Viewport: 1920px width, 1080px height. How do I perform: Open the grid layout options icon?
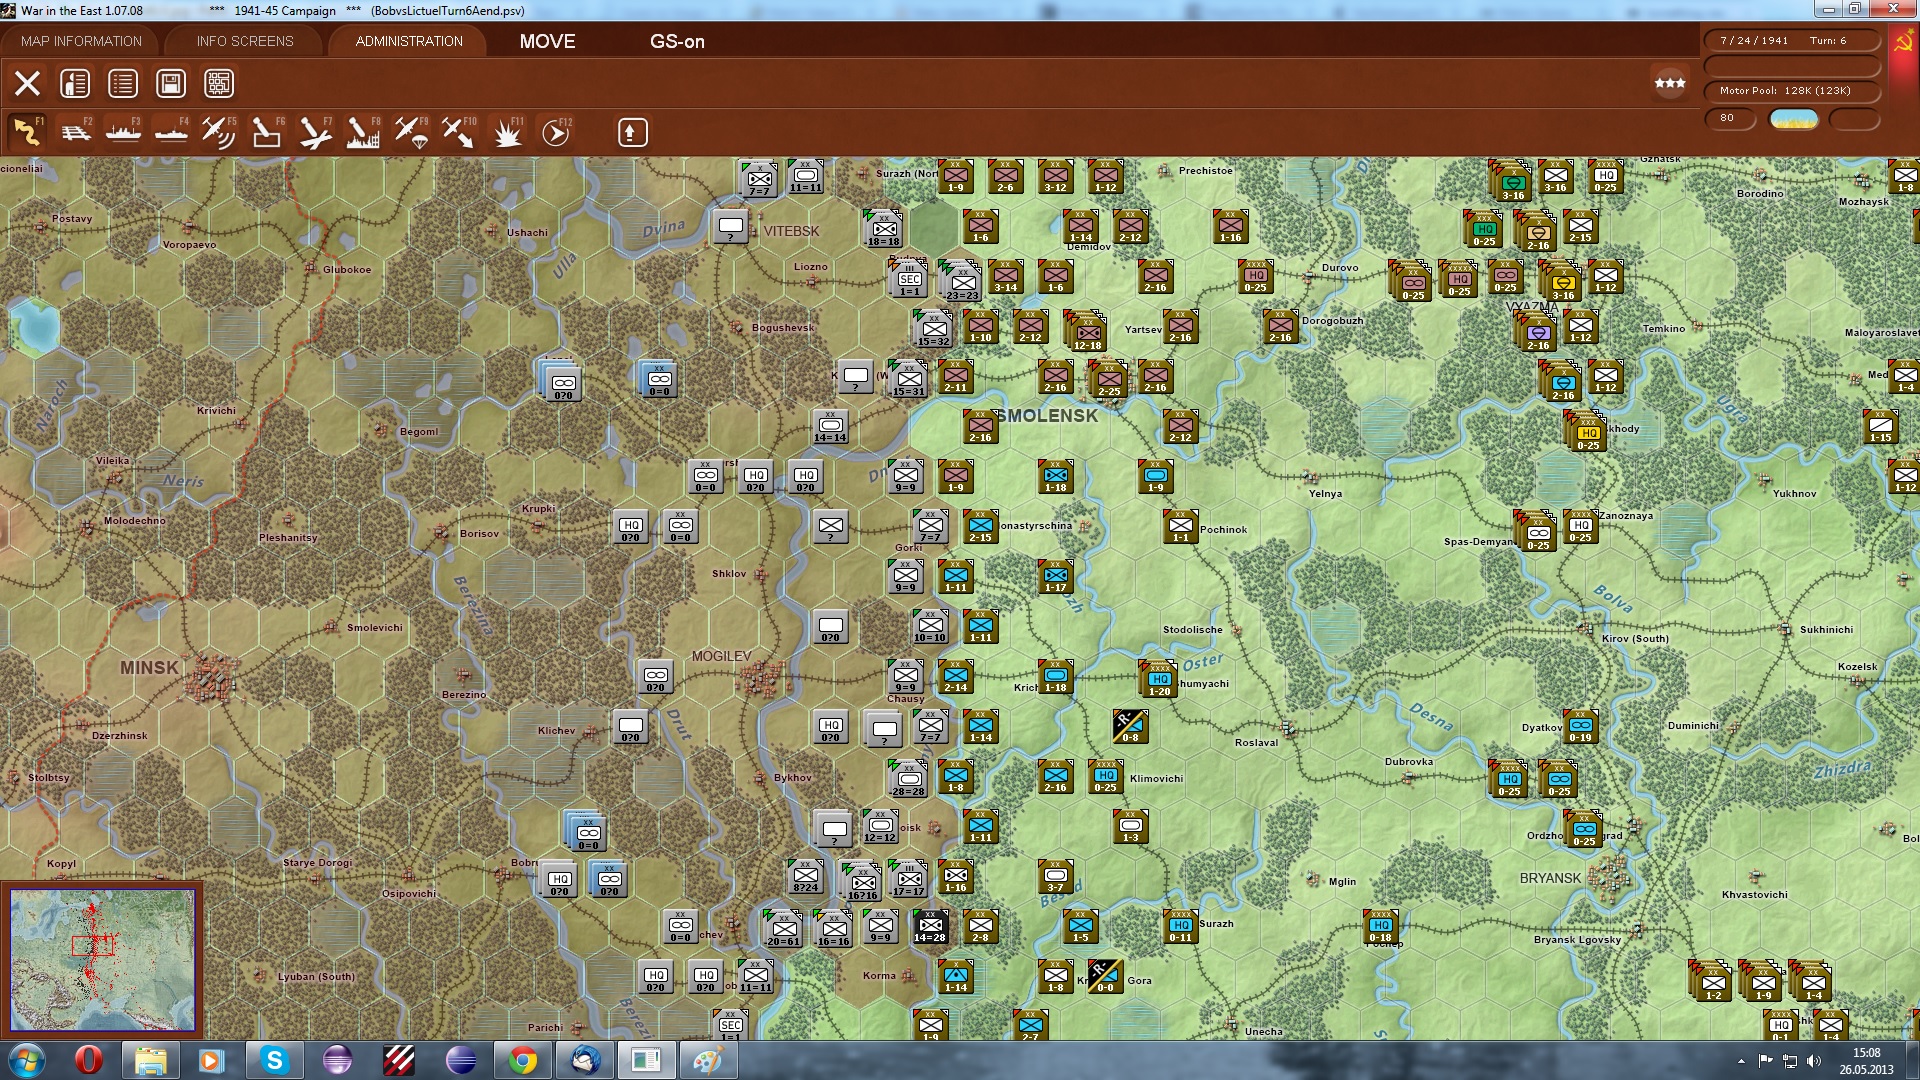(219, 83)
